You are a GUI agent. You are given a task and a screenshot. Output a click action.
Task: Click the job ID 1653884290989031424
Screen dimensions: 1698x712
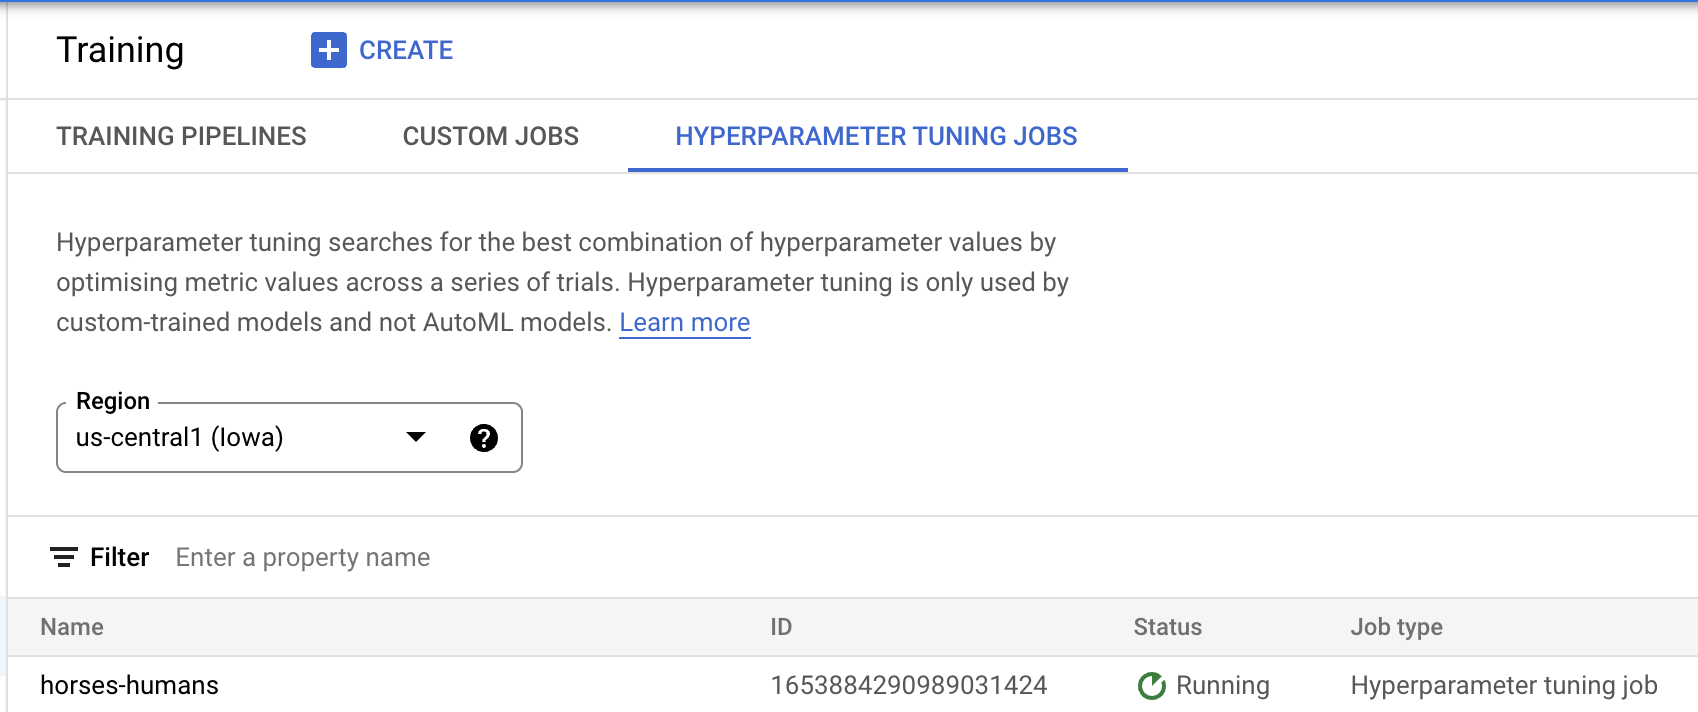click(908, 685)
